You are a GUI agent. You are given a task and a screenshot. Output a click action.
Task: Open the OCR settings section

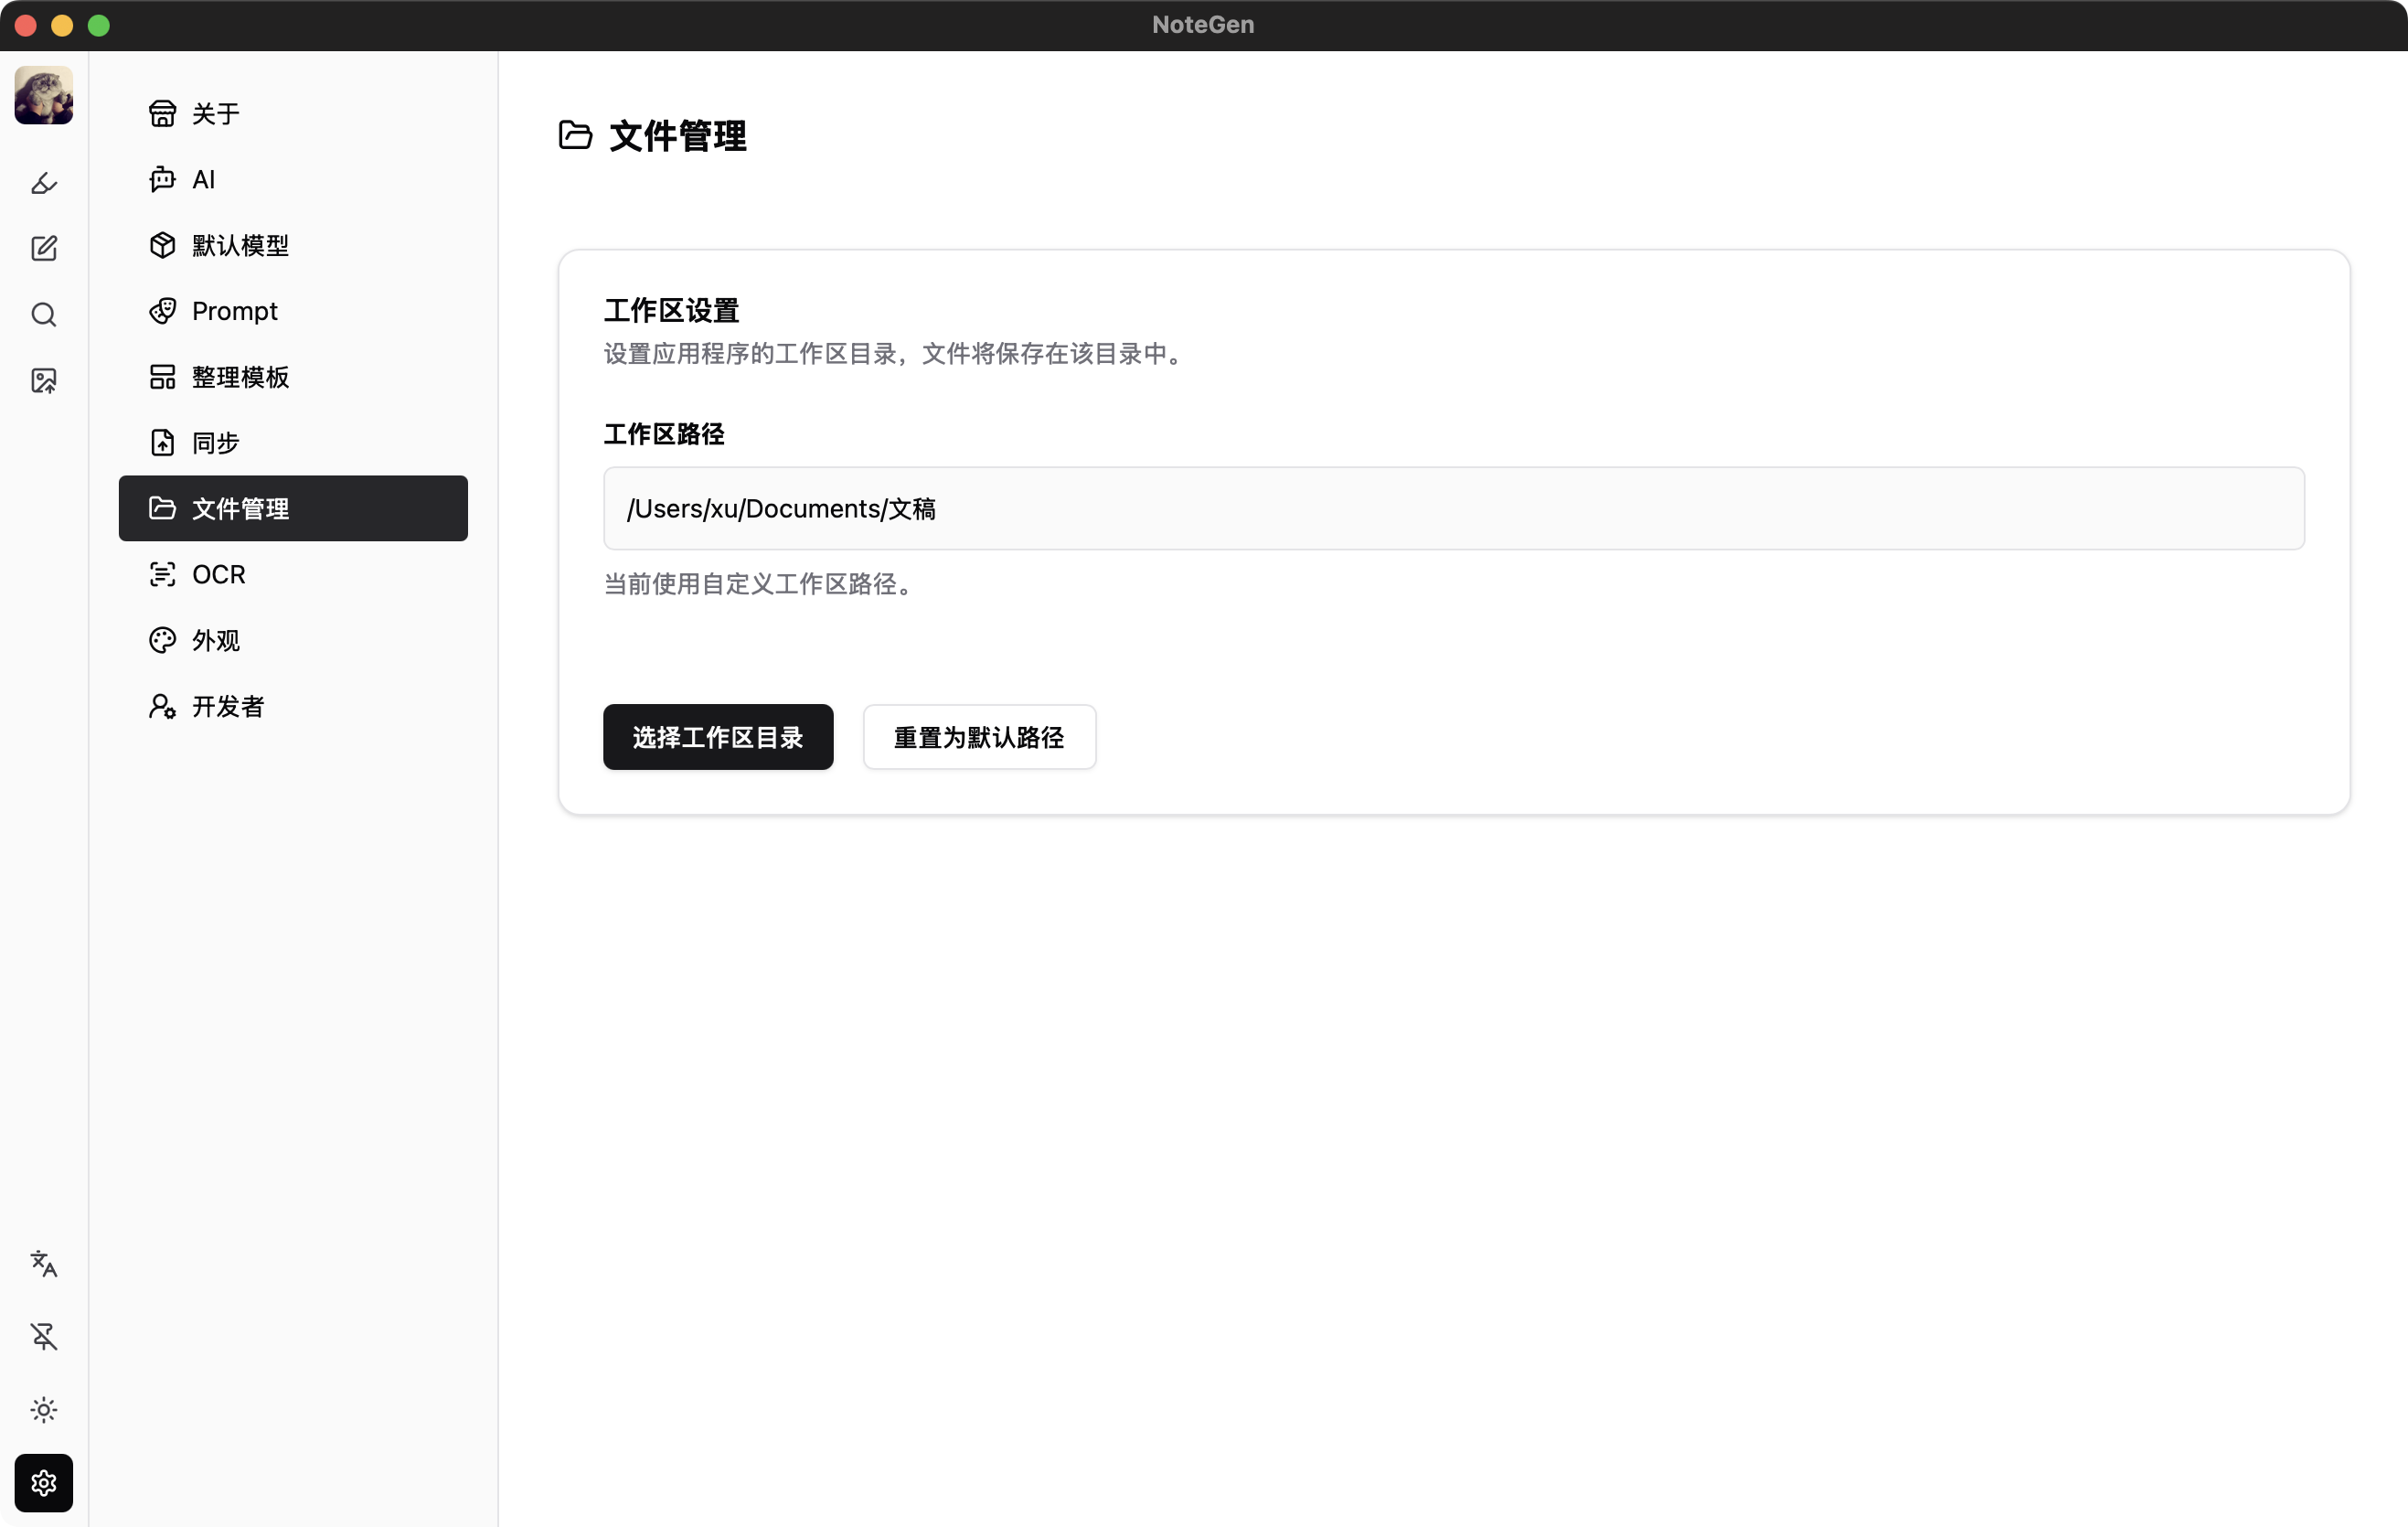pos(293,575)
